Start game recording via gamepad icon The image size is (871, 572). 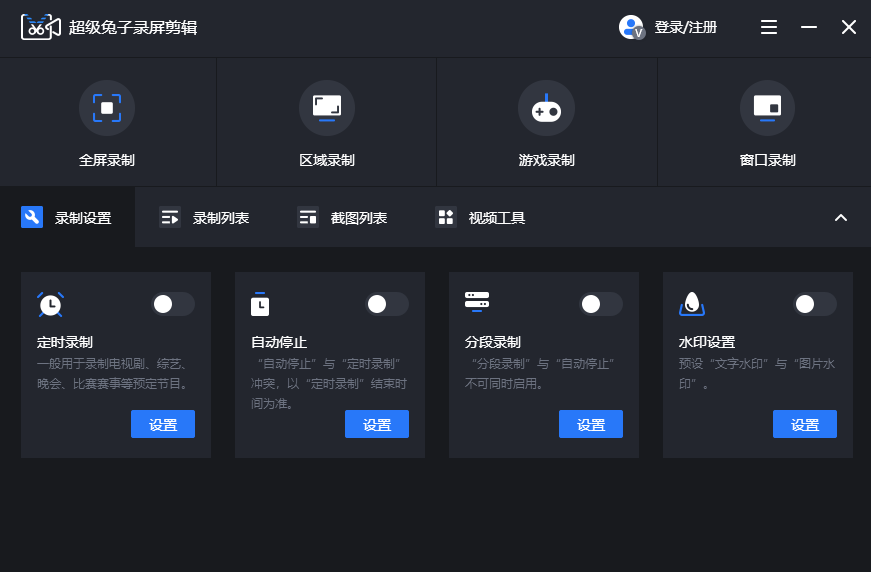(546, 108)
